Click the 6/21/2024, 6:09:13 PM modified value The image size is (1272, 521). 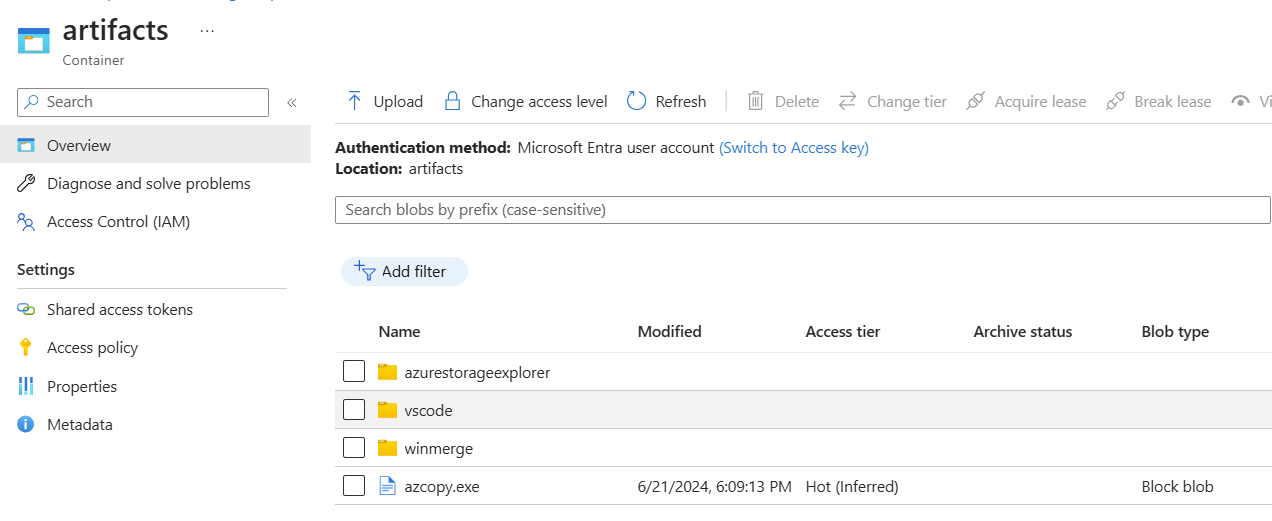tap(715, 487)
